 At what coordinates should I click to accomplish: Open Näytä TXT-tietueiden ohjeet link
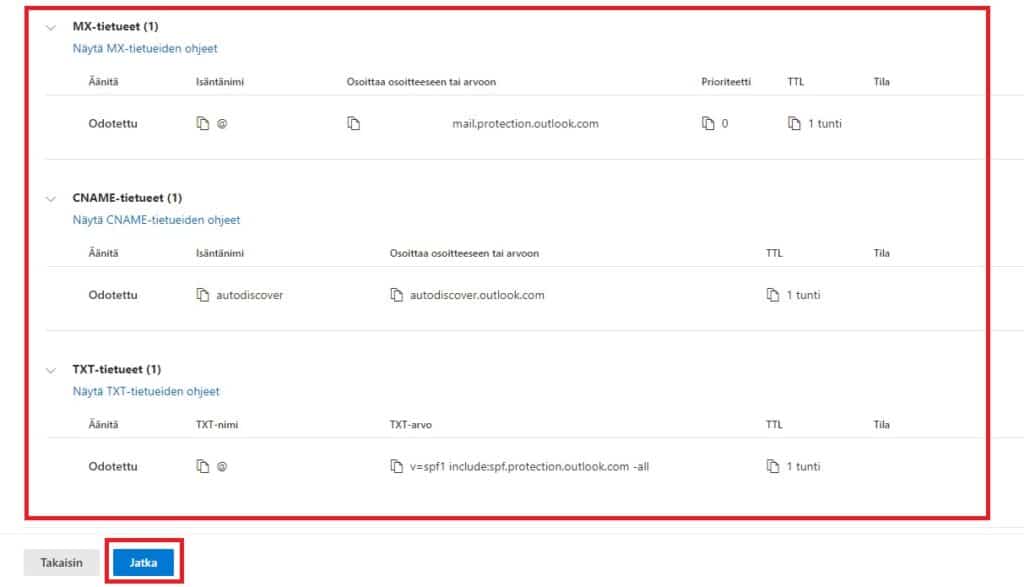click(x=146, y=391)
